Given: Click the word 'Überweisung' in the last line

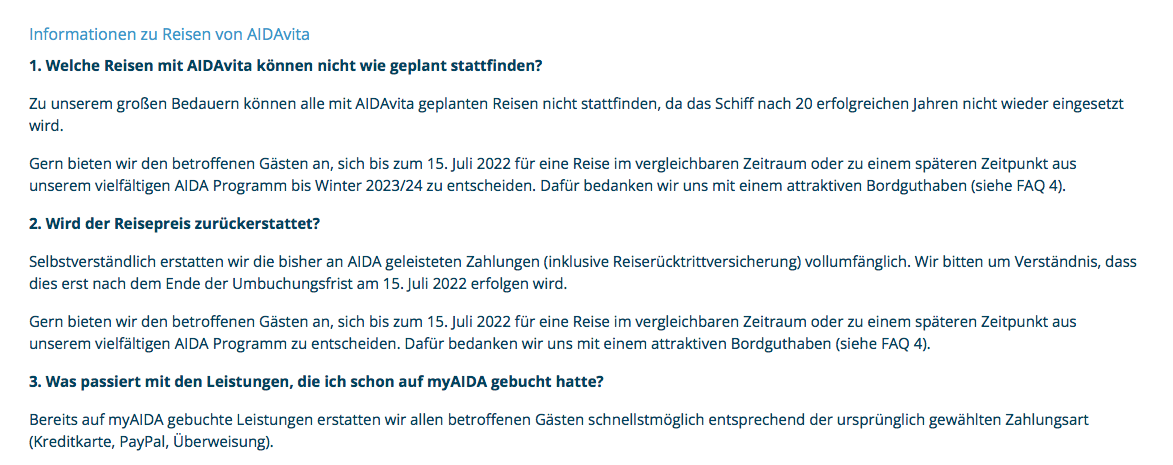Looking at the screenshot, I should [x=224, y=443].
